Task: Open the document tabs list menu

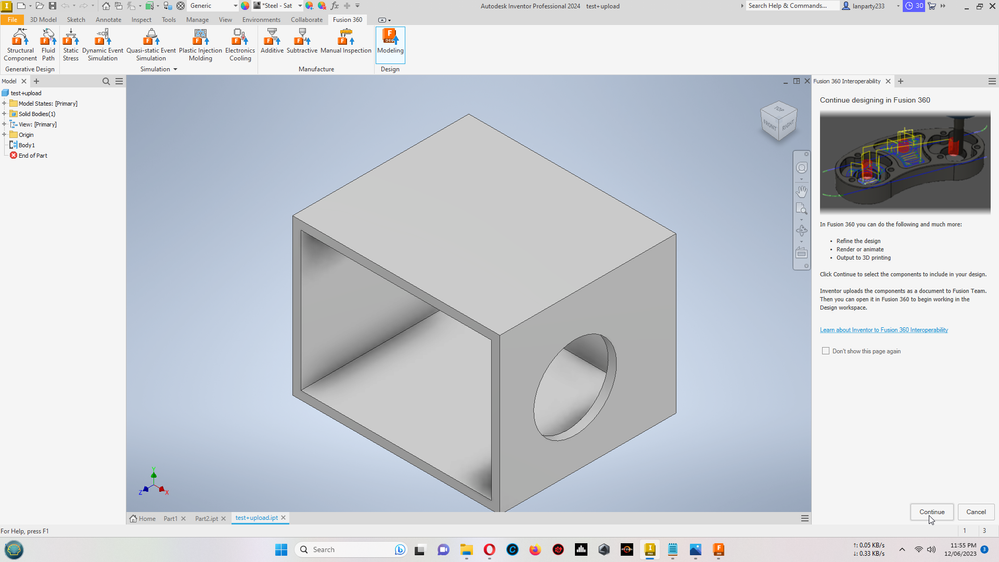Action: coord(805,518)
